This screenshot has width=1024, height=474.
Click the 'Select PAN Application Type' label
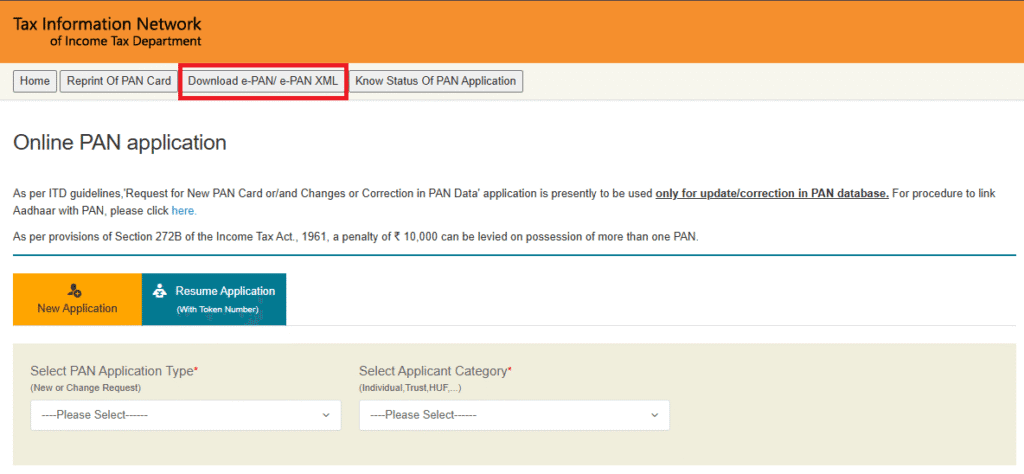pyautogui.click(x=112, y=371)
